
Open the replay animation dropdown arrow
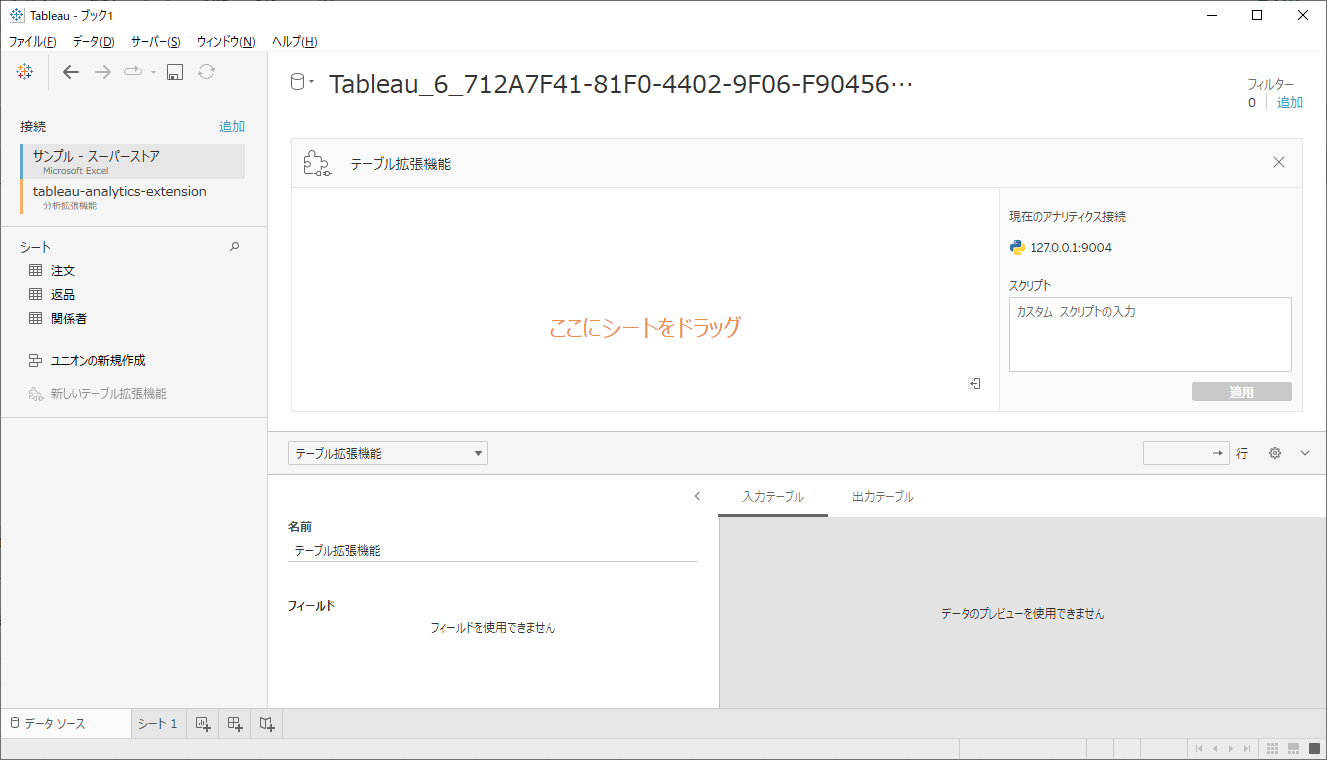pos(153,72)
